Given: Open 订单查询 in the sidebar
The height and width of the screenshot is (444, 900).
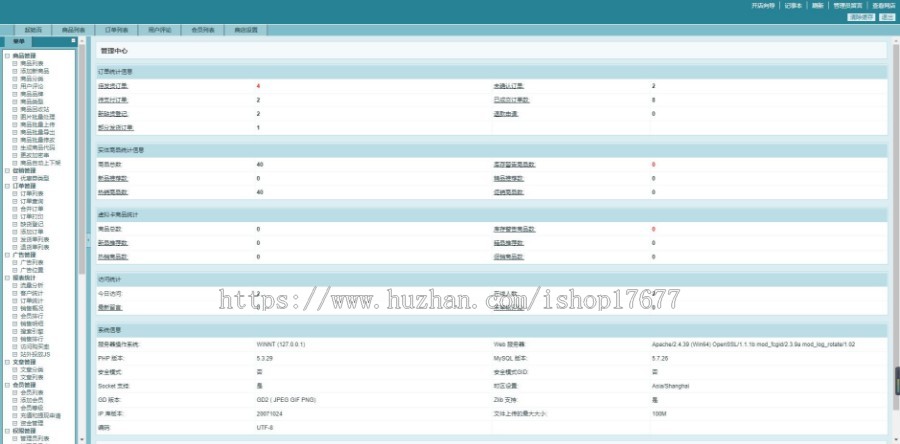Looking at the screenshot, I should [x=32, y=201].
